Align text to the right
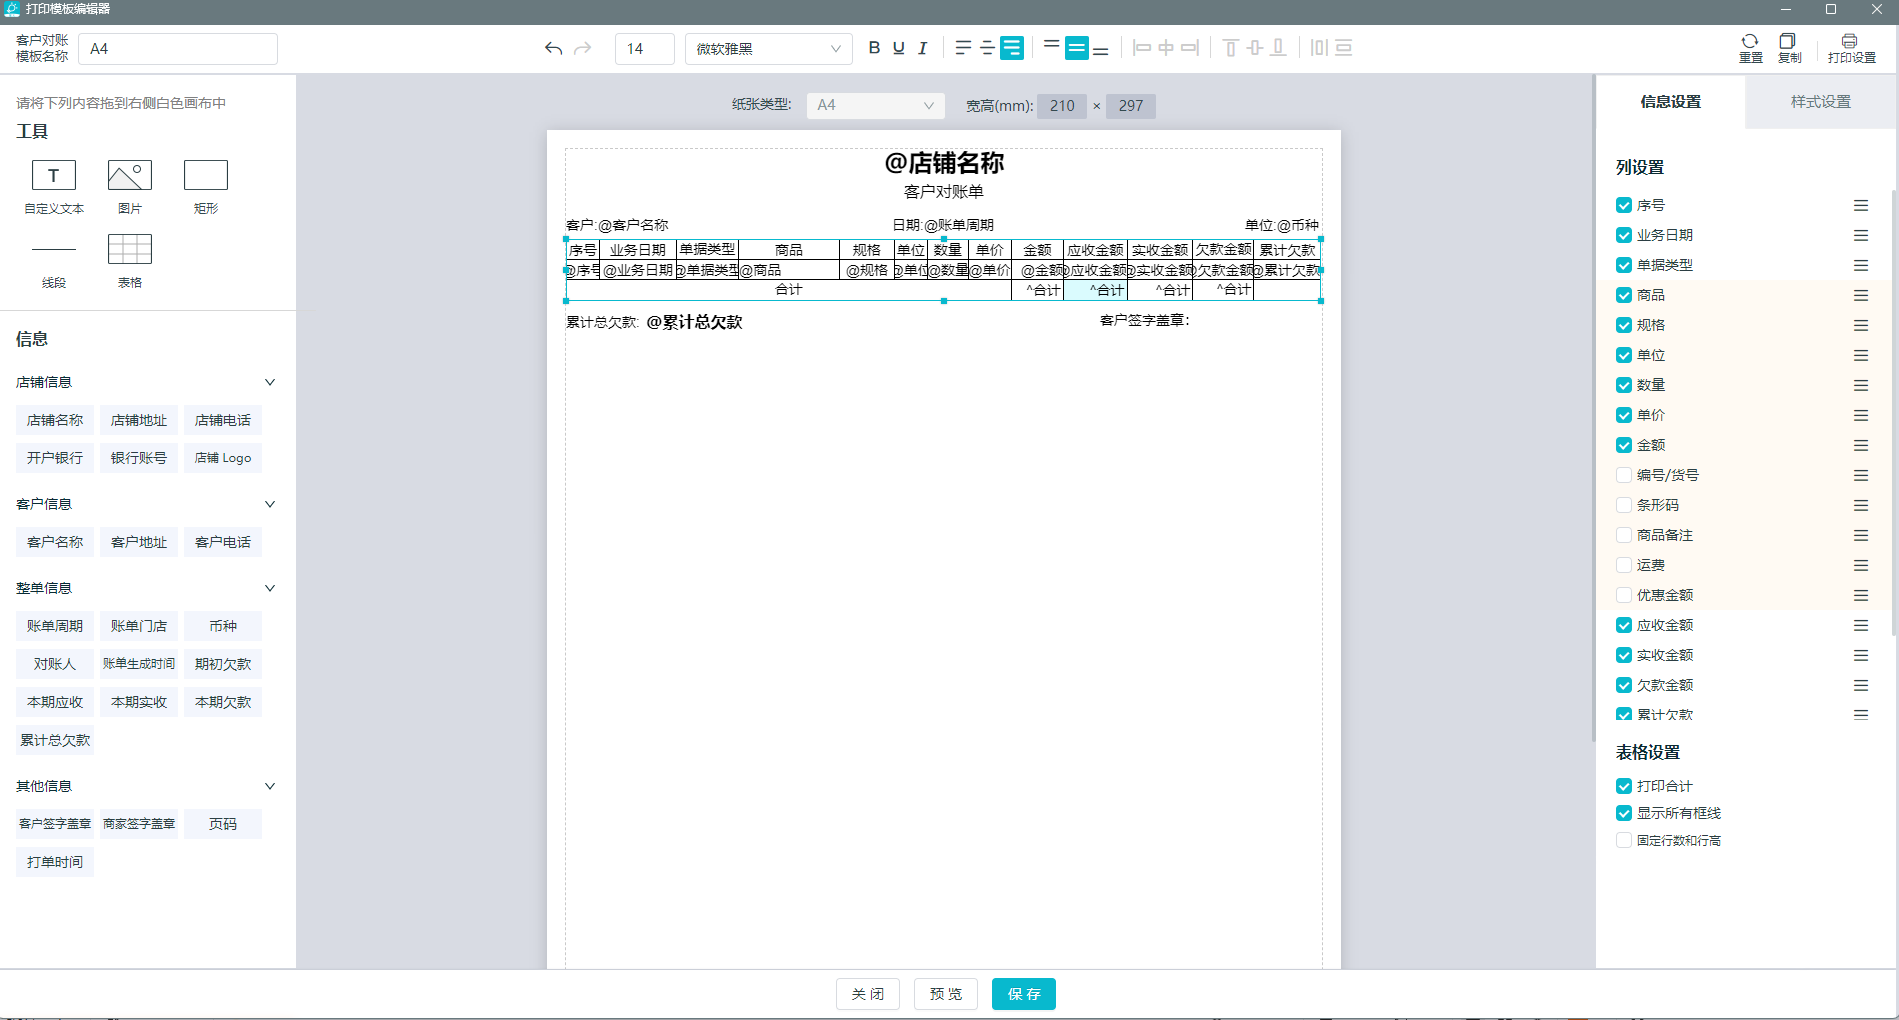 tap(1012, 48)
